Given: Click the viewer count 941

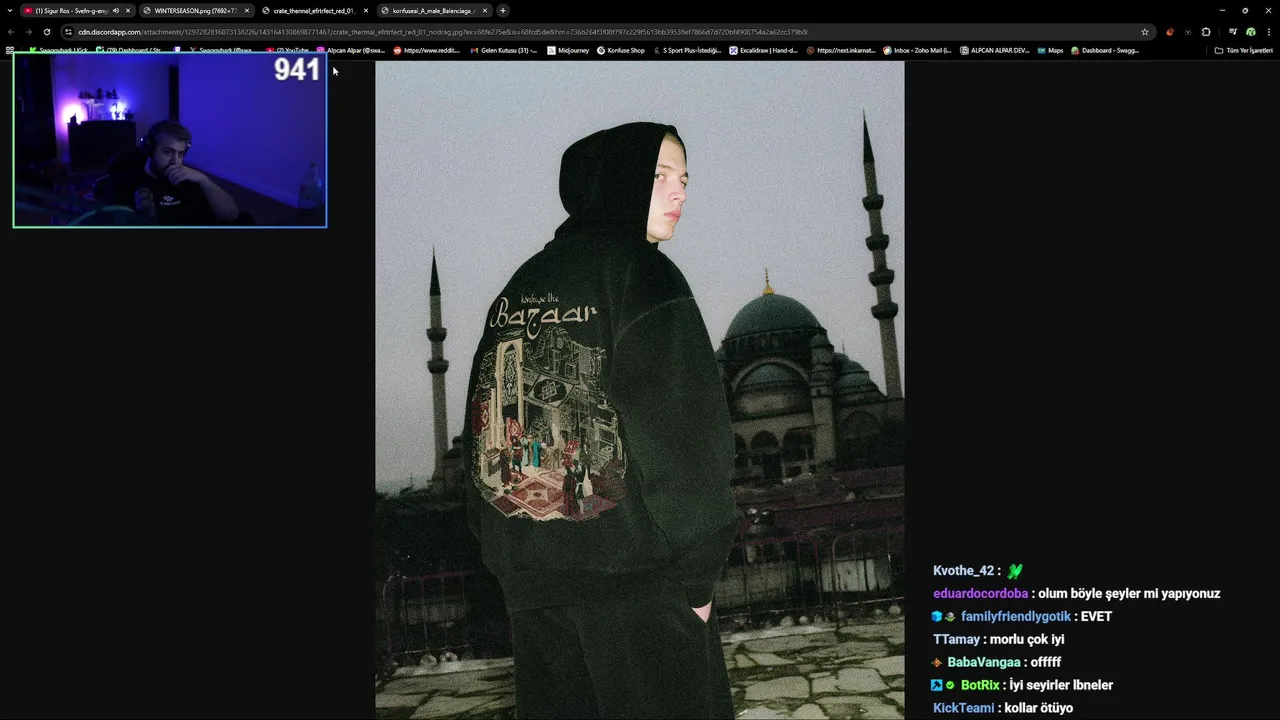Looking at the screenshot, I should click(297, 69).
